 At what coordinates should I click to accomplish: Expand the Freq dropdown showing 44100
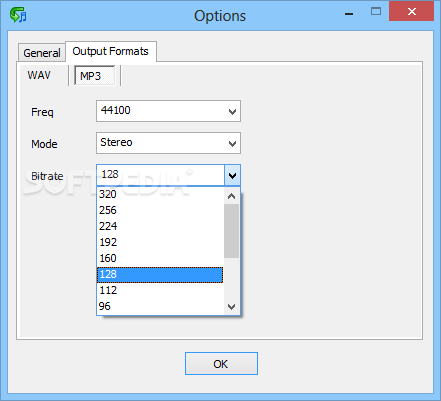coord(168,111)
